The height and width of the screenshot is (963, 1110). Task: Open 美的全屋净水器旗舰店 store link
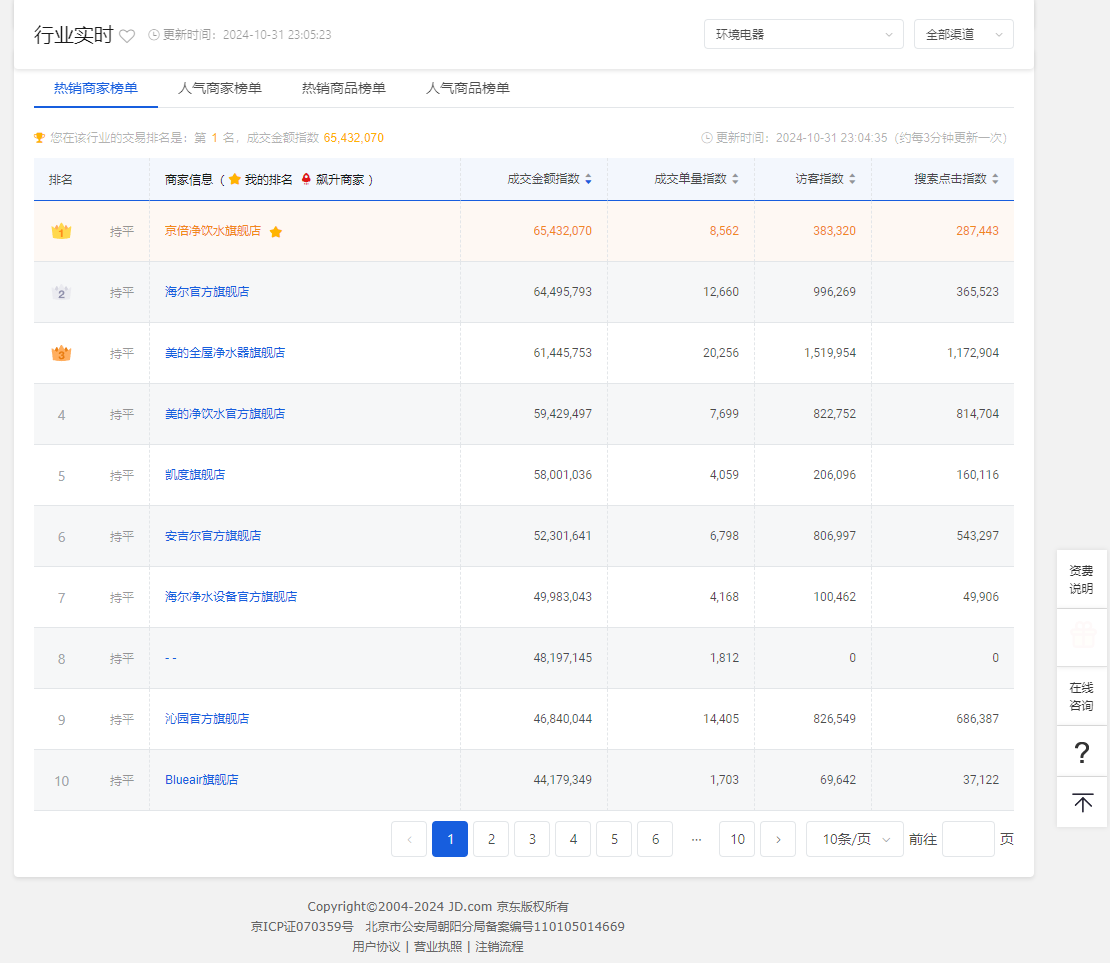tap(224, 353)
